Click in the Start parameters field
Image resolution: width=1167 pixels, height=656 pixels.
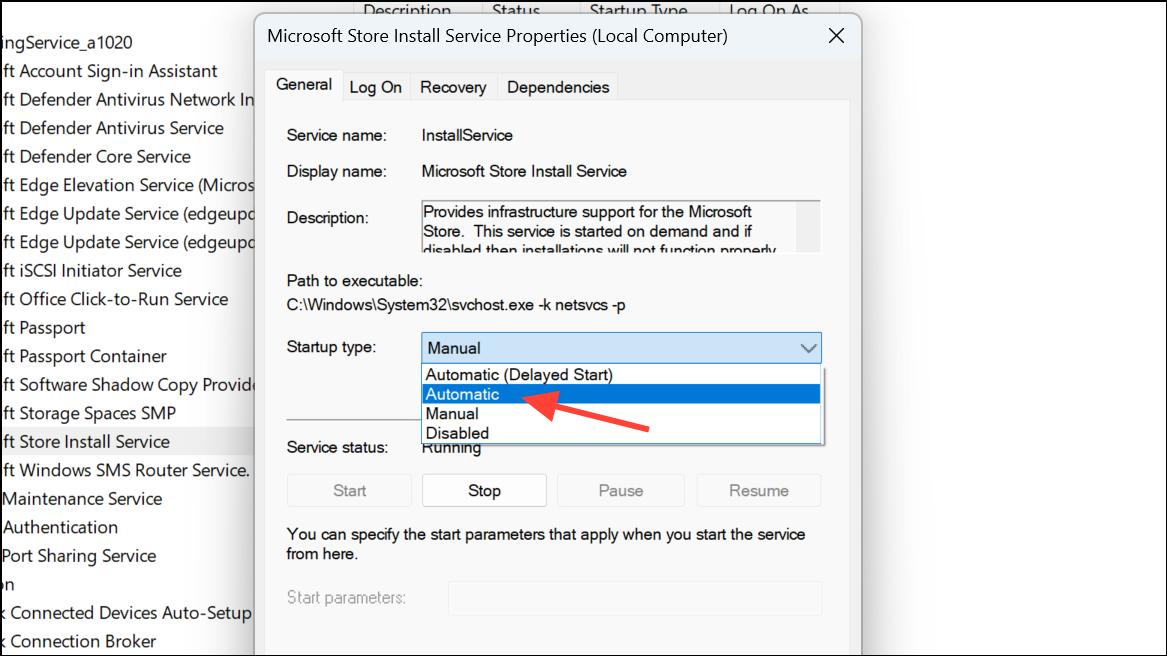click(x=635, y=598)
